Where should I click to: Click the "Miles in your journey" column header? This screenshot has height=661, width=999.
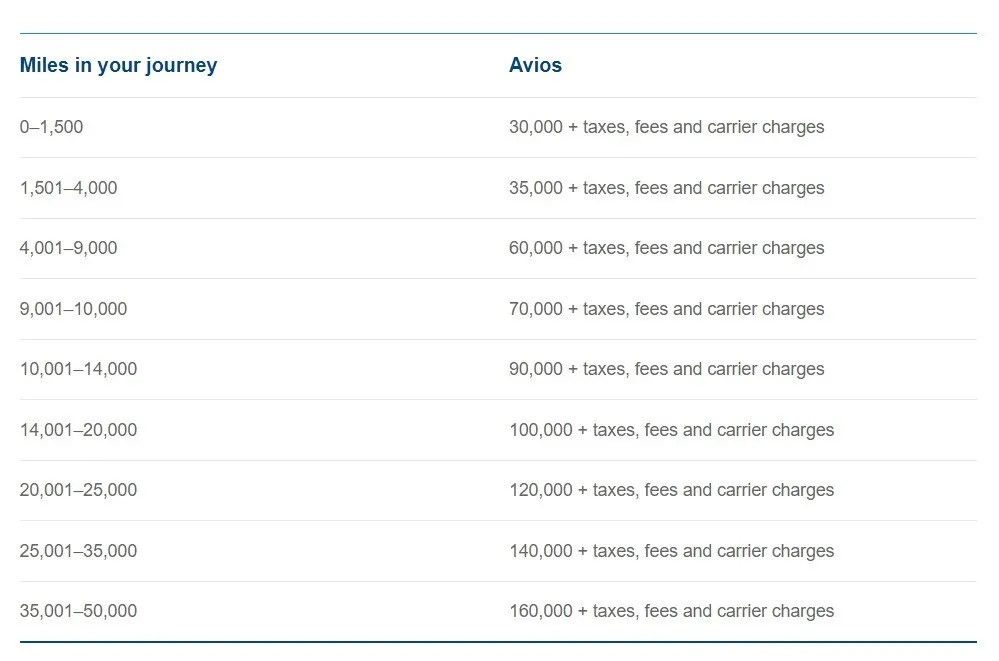click(118, 66)
